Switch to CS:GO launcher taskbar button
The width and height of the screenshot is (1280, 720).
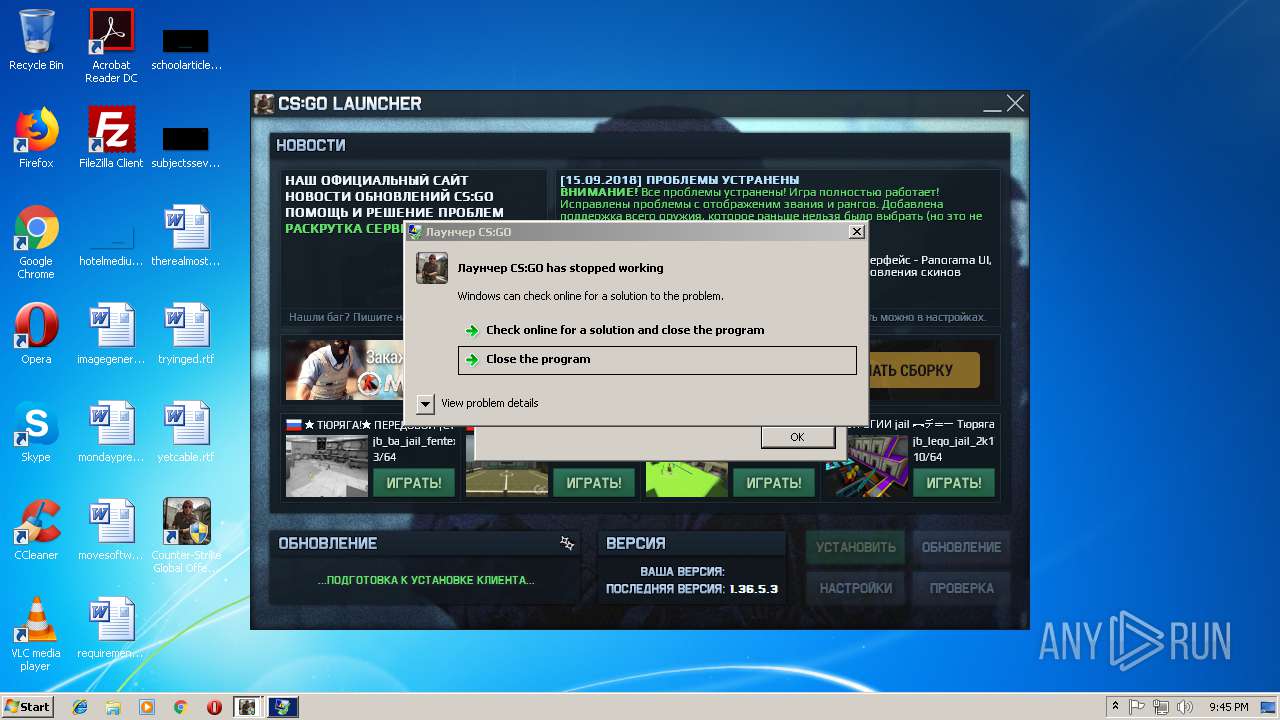248,707
